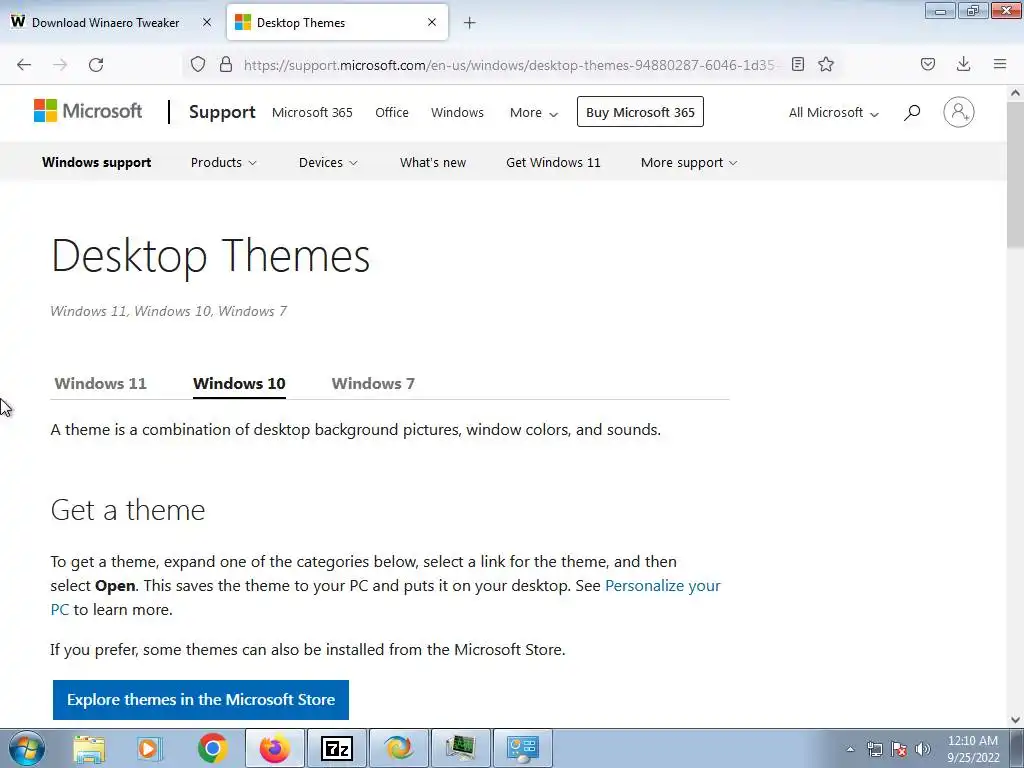Reload the page with the refresh icon
The height and width of the screenshot is (768, 1024).
click(x=96, y=65)
